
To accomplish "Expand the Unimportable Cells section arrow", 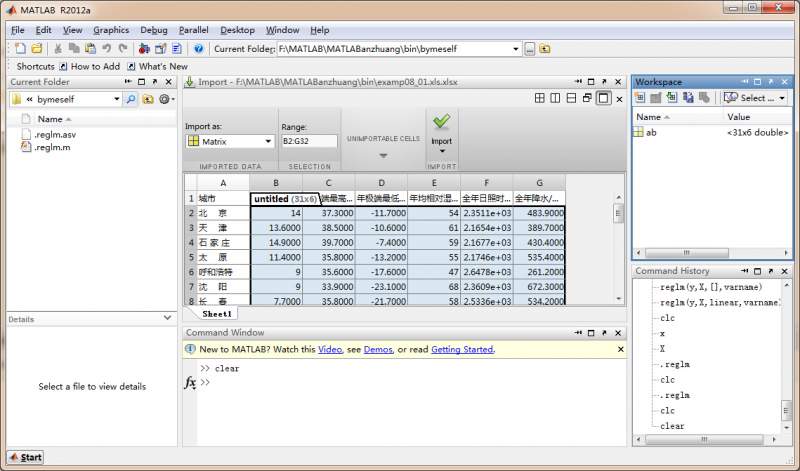I will click(x=383, y=156).
